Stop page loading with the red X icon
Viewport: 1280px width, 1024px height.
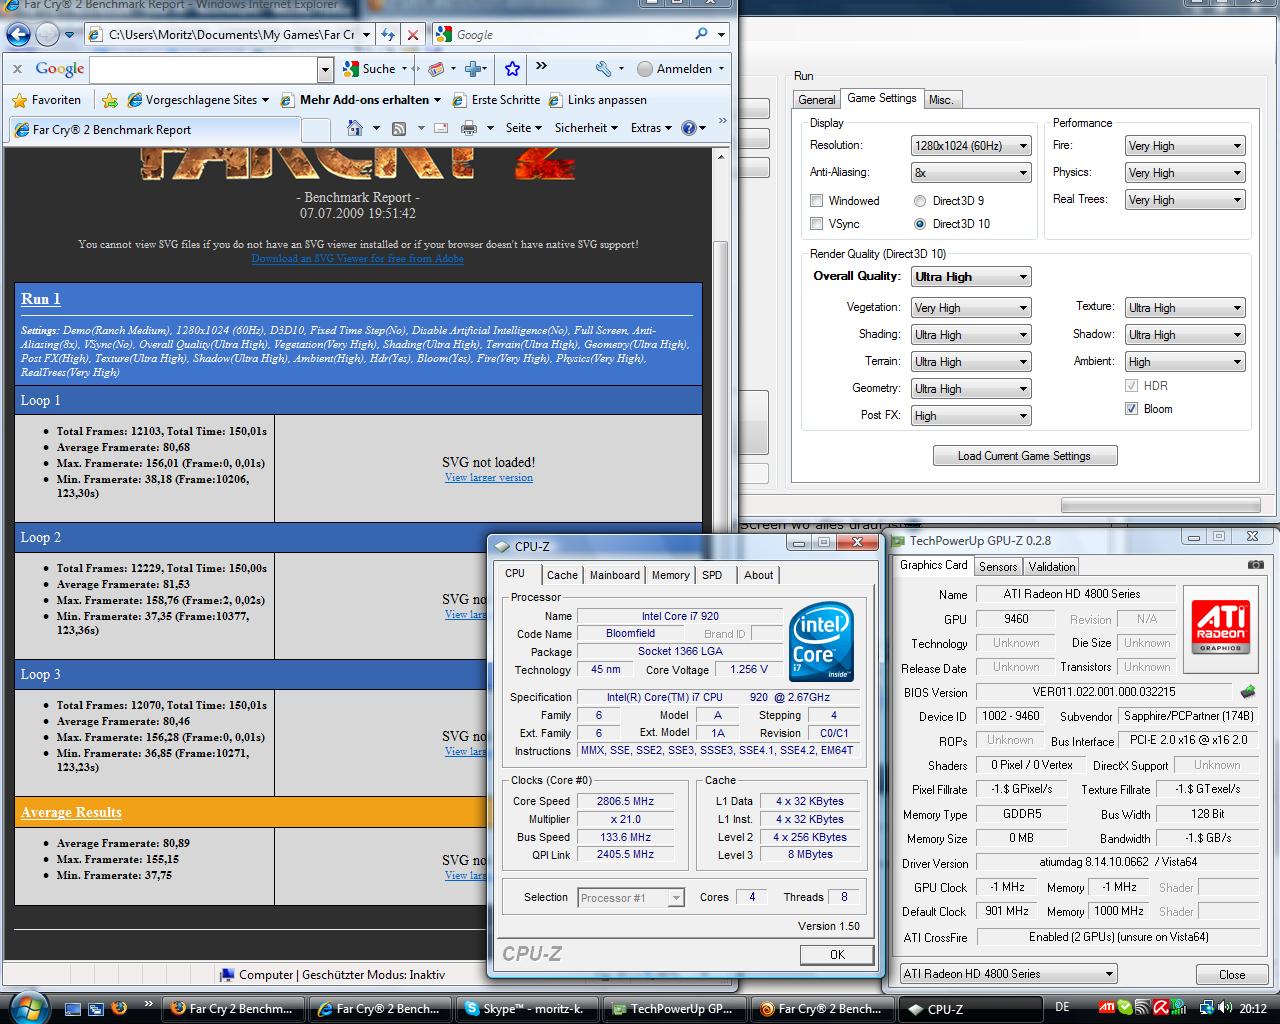pyautogui.click(x=412, y=35)
